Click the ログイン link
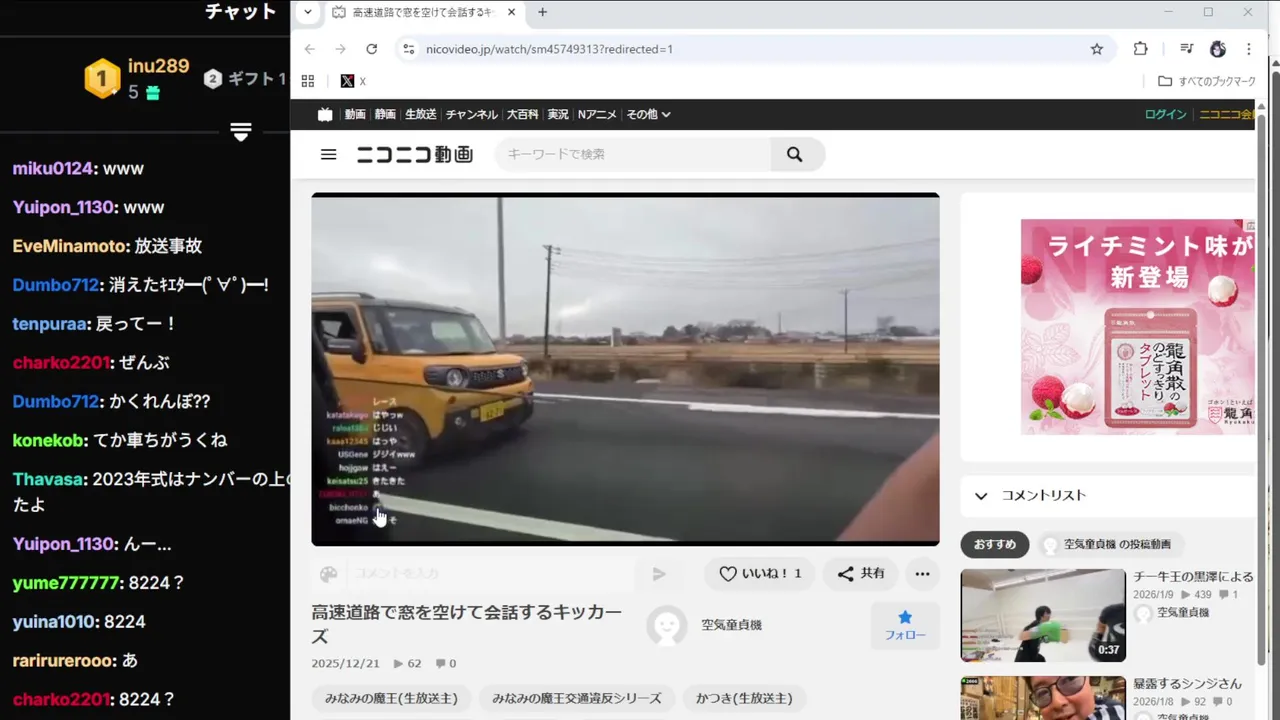The height and width of the screenshot is (720, 1280). pos(1165,114)
